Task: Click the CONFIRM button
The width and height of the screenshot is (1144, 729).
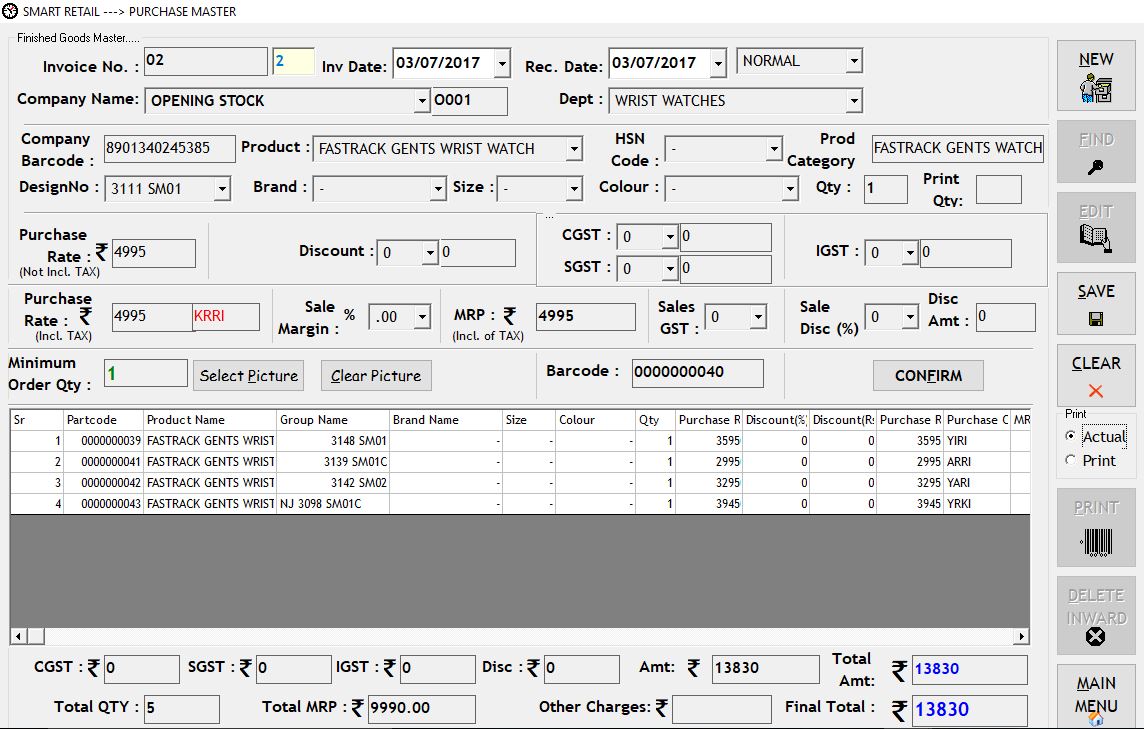Action: pos(928,376)
